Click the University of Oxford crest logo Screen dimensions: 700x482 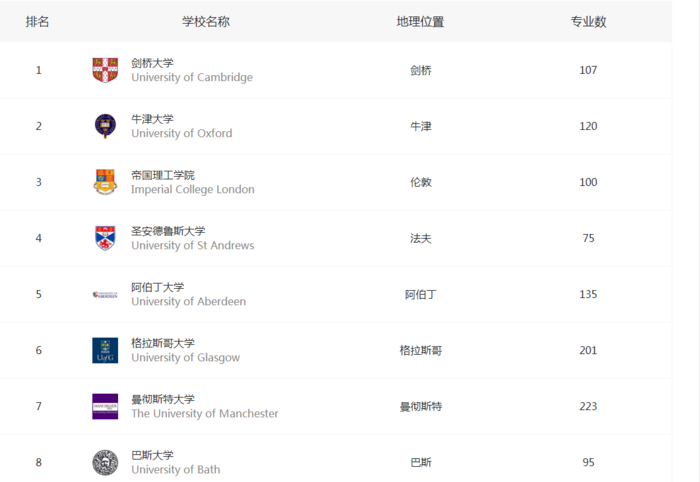point(105,126)
